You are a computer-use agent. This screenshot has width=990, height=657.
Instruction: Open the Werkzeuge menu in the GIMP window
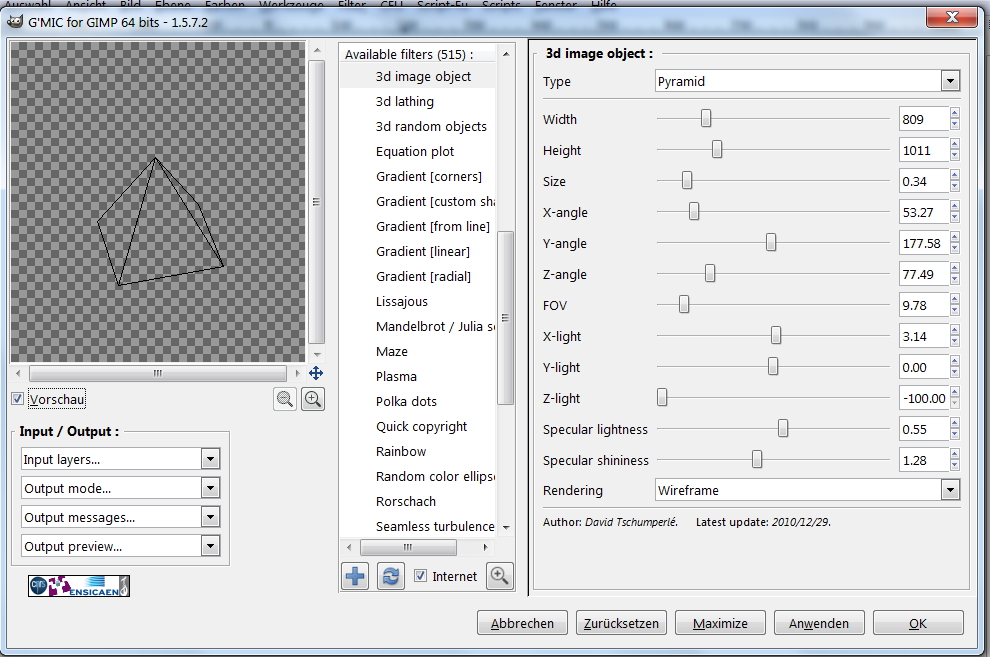[x=291, y=4]
